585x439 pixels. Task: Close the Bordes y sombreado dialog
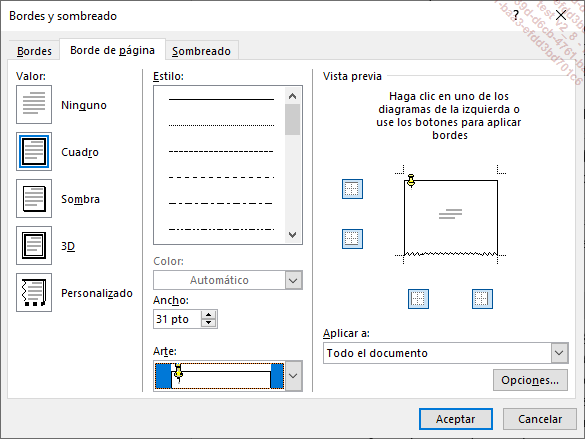[561, 15]
